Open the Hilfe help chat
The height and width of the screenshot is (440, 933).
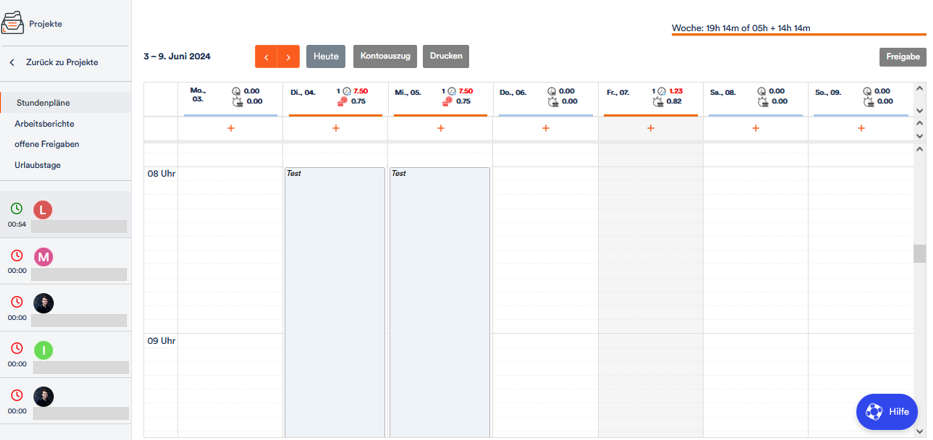tap(887, 411)
